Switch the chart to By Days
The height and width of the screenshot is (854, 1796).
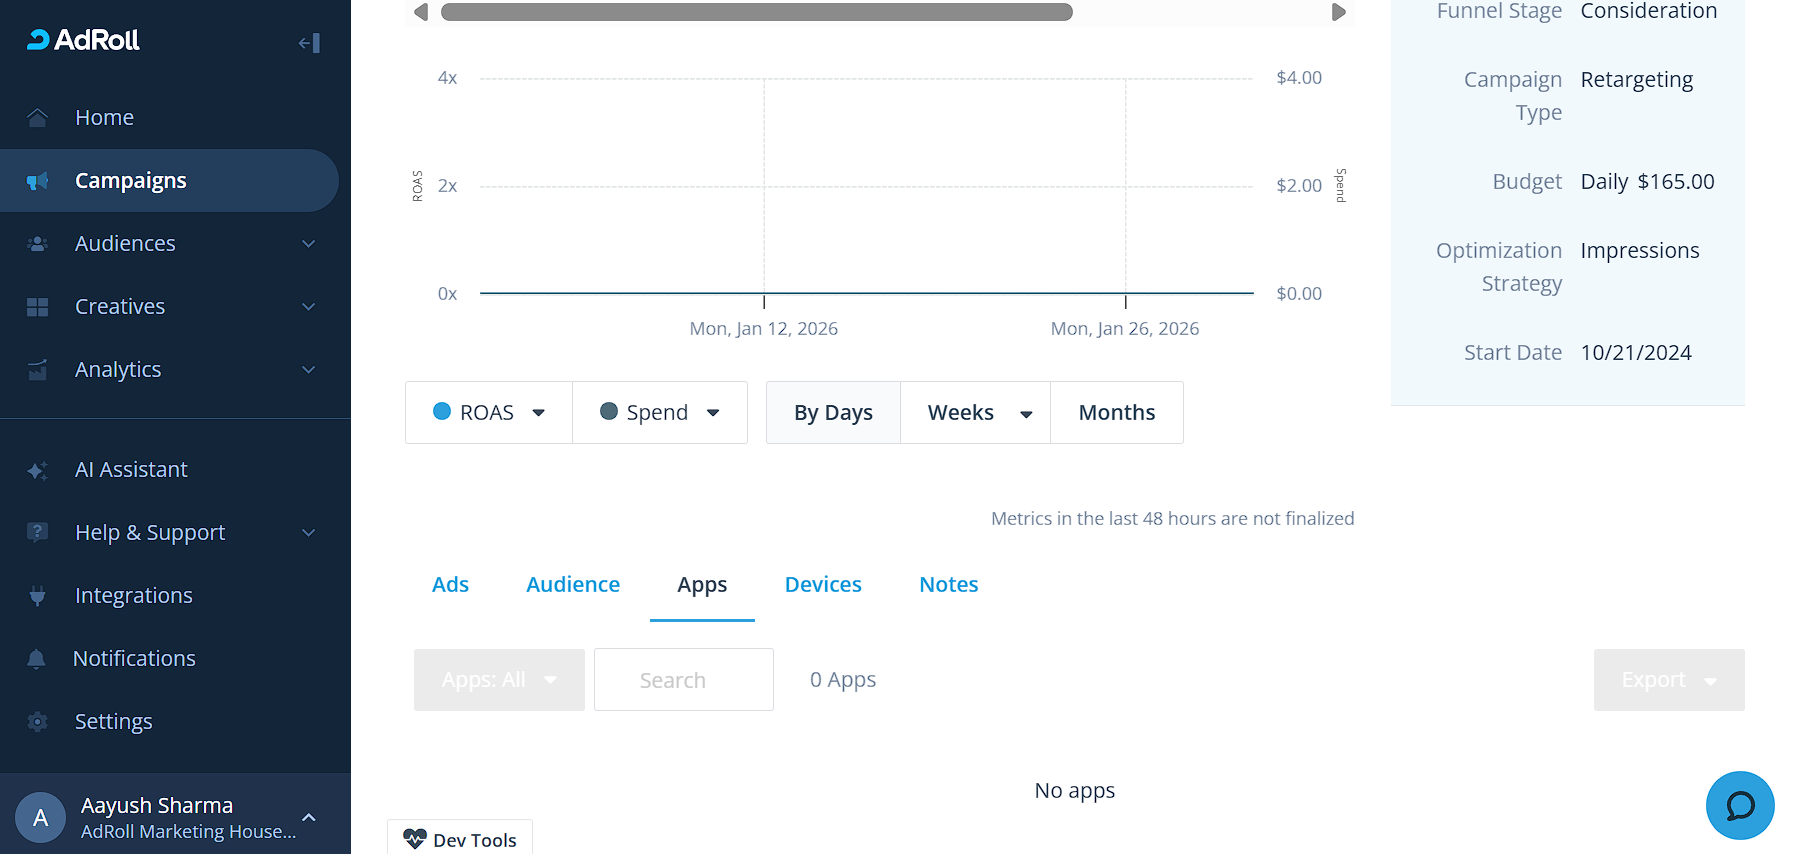tap(833, 413)
